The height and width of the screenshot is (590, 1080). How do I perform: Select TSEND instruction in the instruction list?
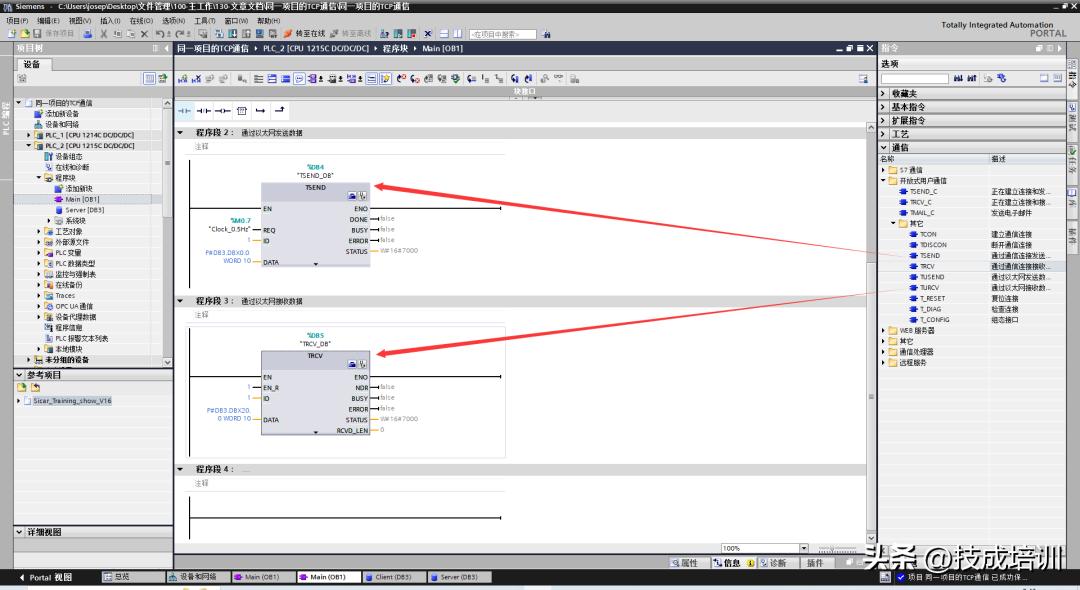click(x=930, y=255)
